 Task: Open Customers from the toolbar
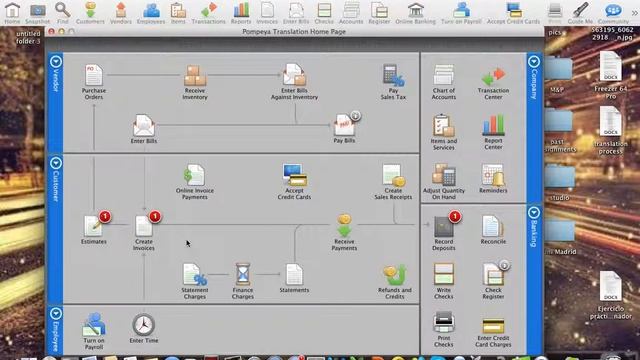click(x=90, y=13)
